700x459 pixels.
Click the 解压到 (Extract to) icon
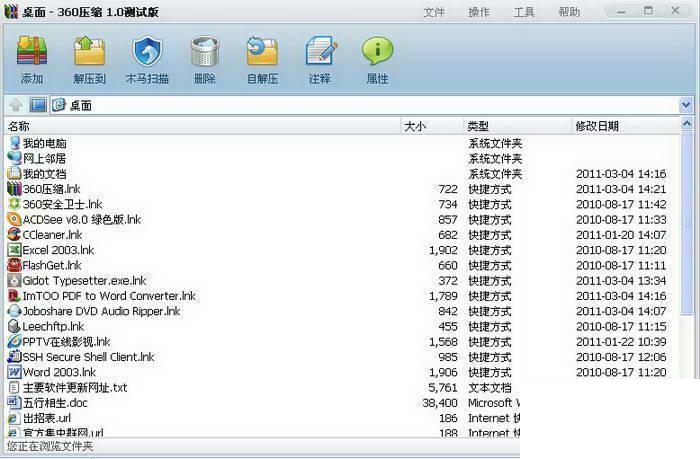tap(89, 51)
